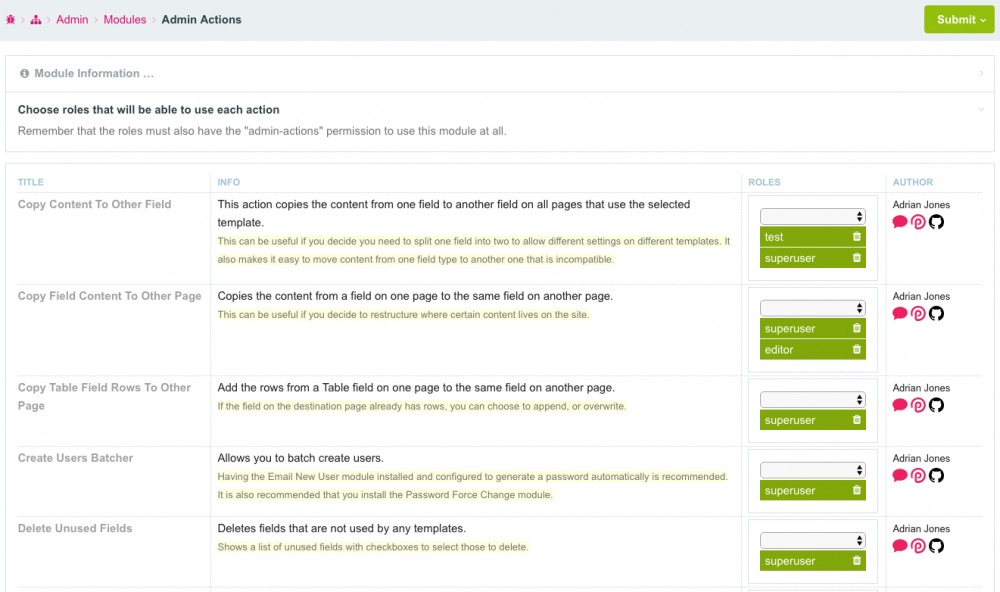Open GitHub icon in Copy Table Field Rows row

point(936,405)
